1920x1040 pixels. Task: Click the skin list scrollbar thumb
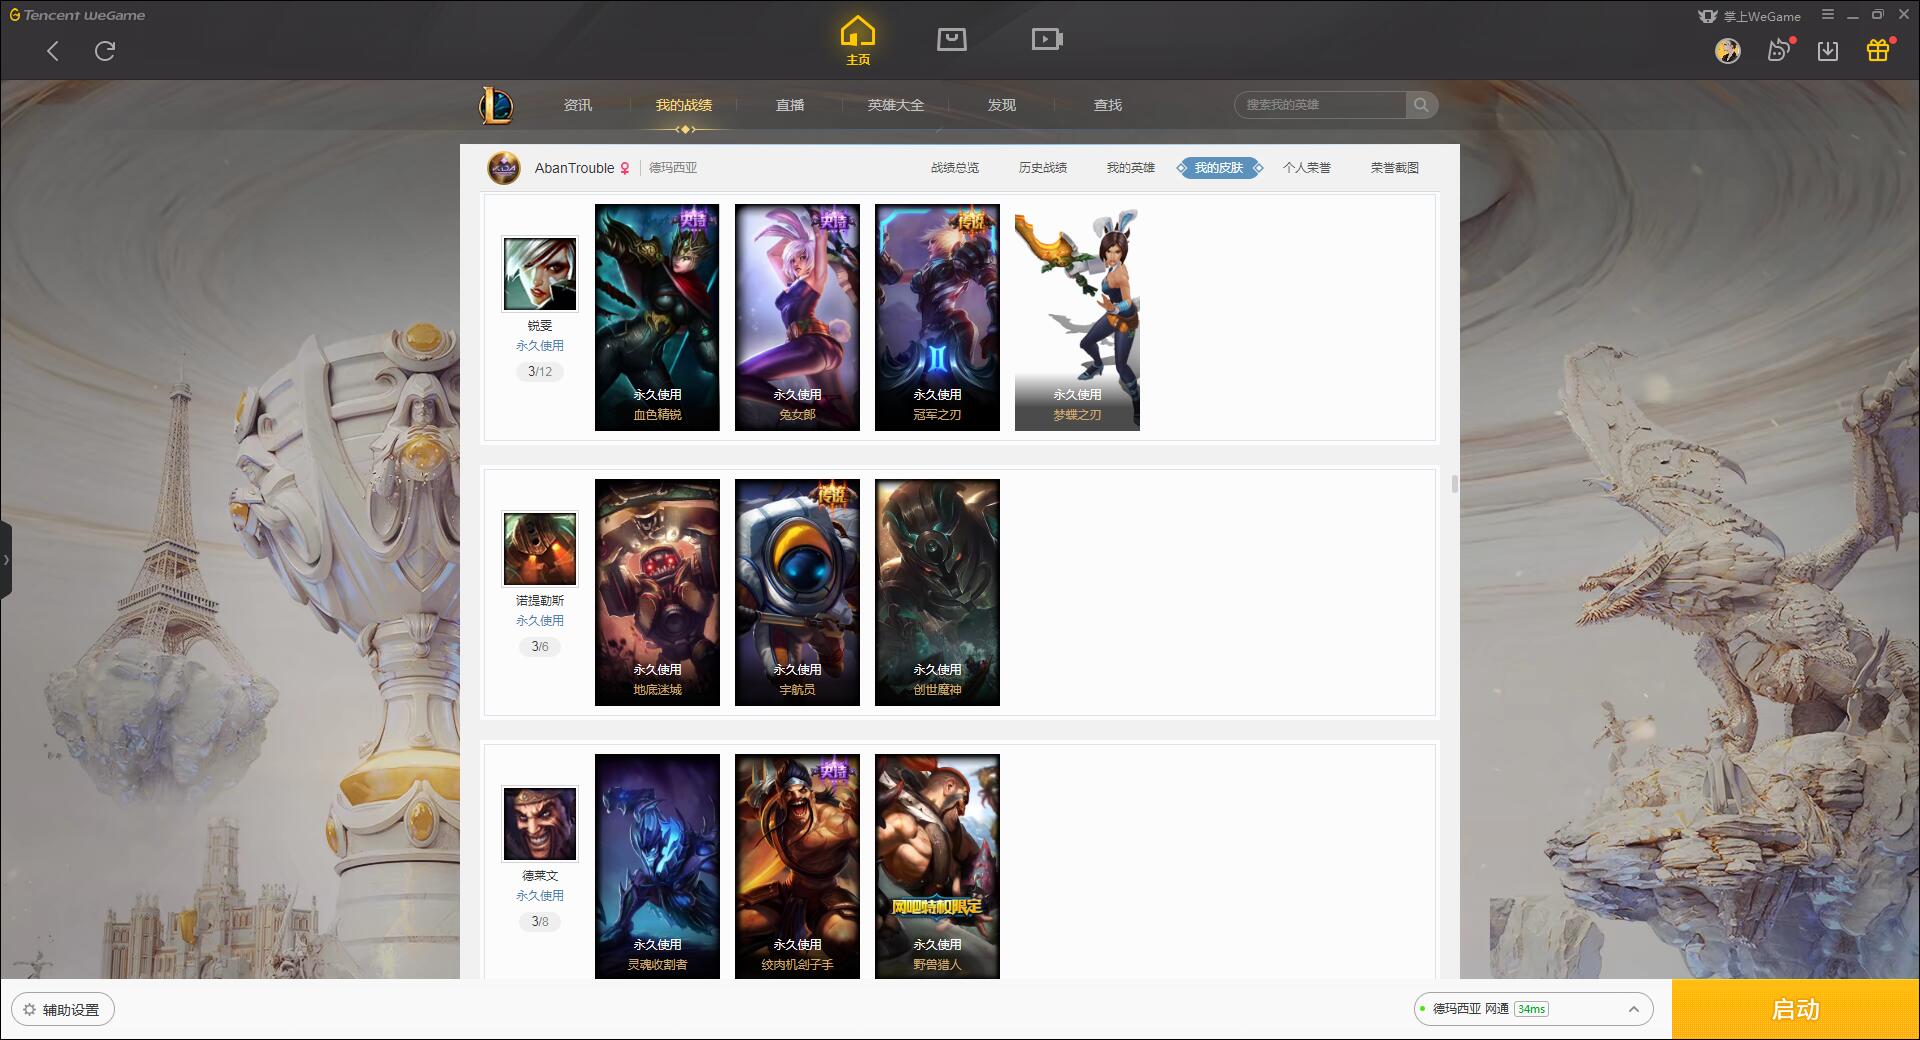[x=1454, y=484]
